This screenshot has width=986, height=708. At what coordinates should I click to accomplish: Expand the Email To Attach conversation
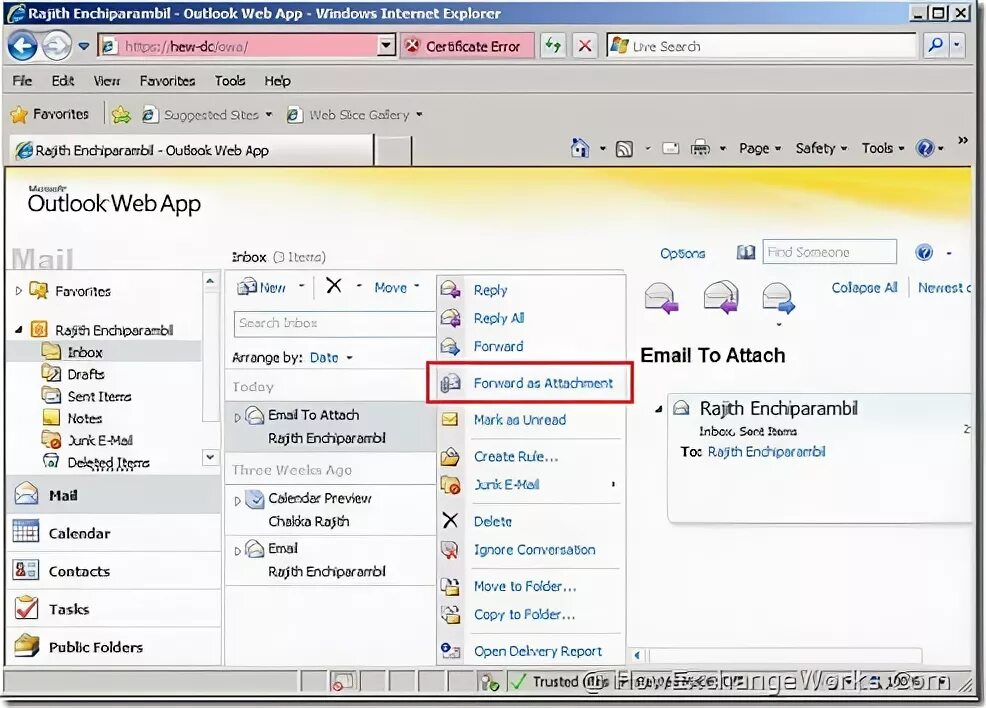coord(237,417)
